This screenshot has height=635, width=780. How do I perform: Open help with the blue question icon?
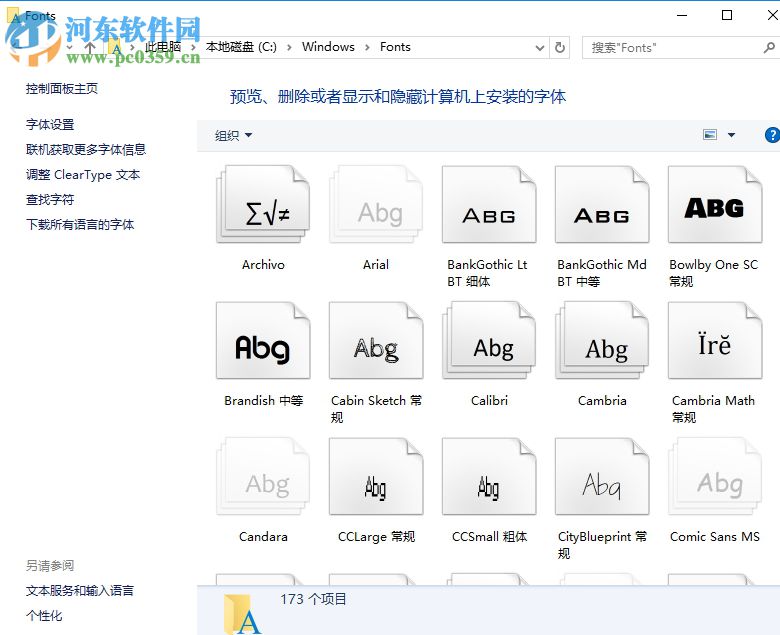tap(773, 135)
